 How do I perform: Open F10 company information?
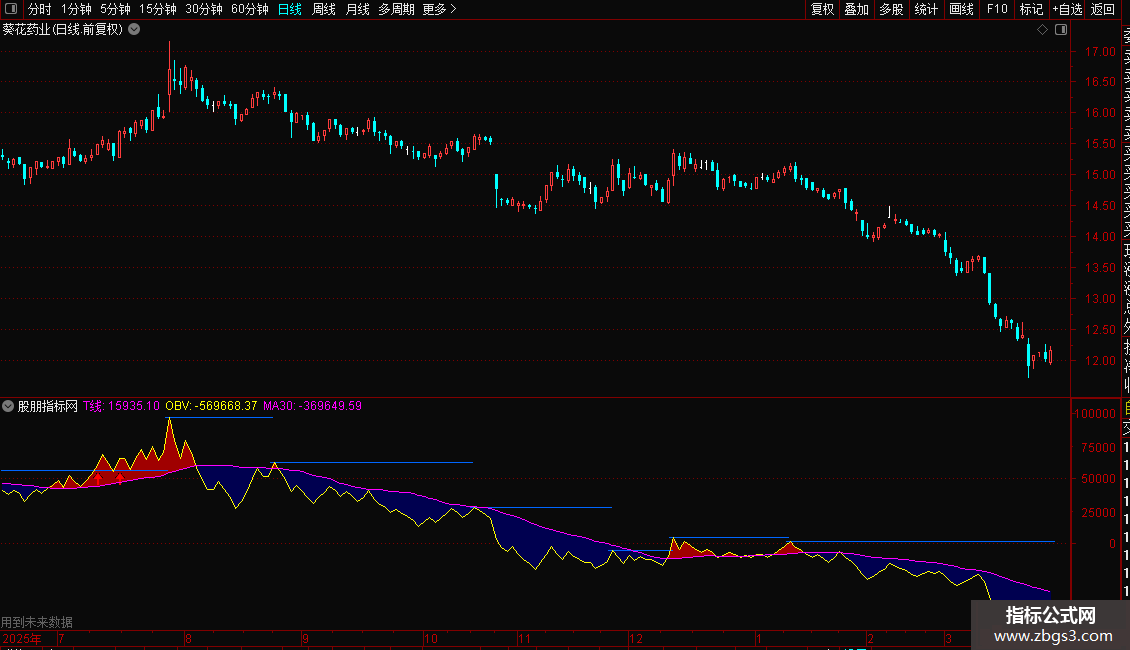coord(996,9)
